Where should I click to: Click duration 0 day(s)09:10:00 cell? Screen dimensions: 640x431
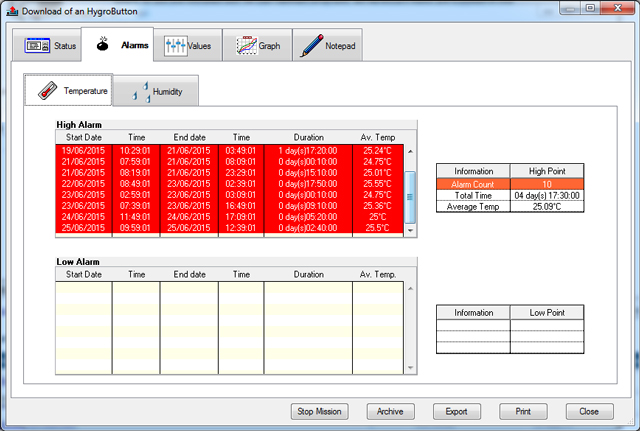308,206
